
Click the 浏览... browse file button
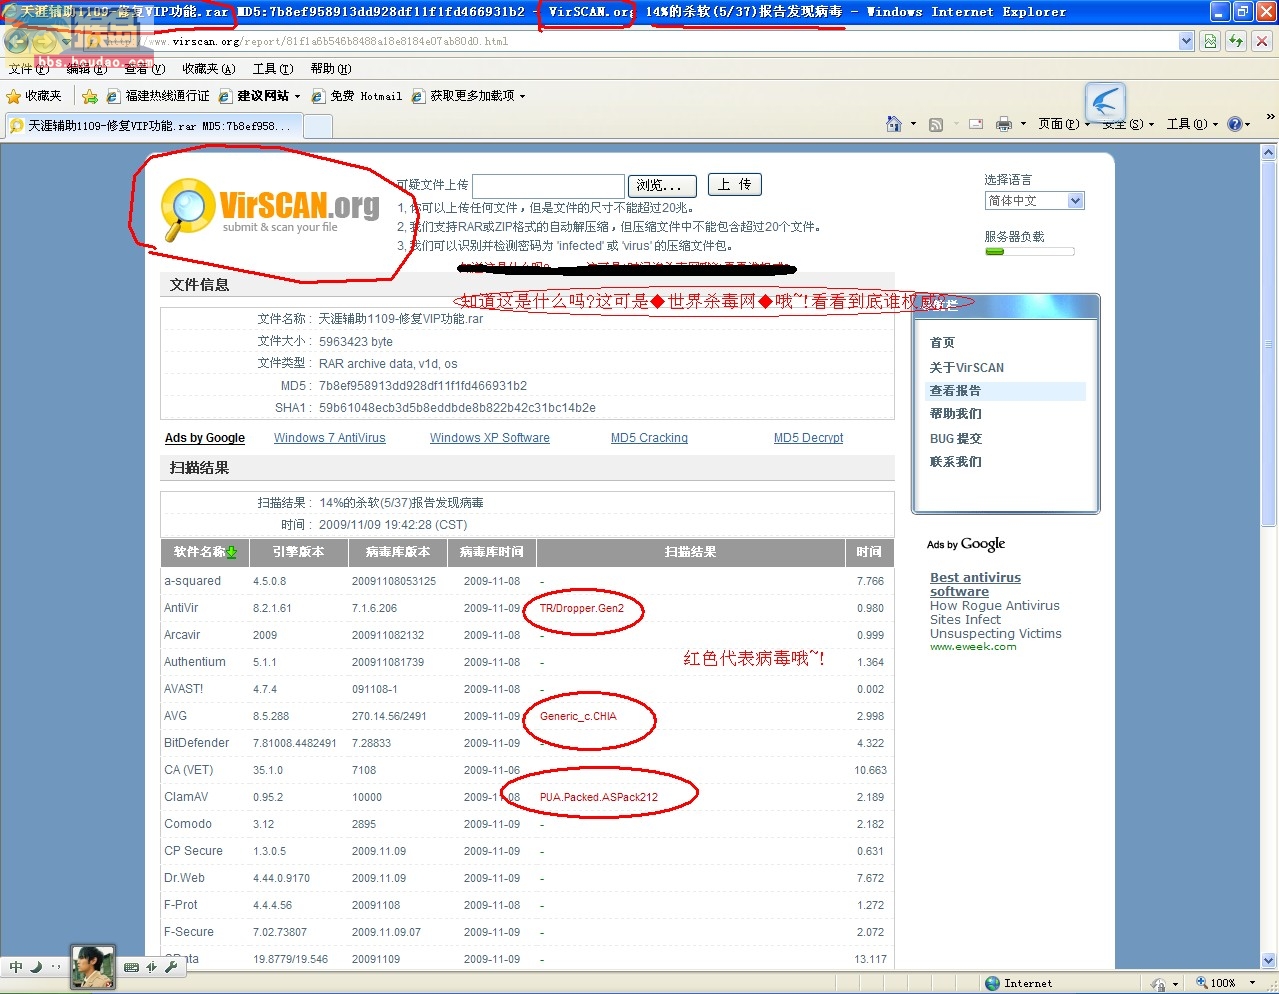pos(660,185)
